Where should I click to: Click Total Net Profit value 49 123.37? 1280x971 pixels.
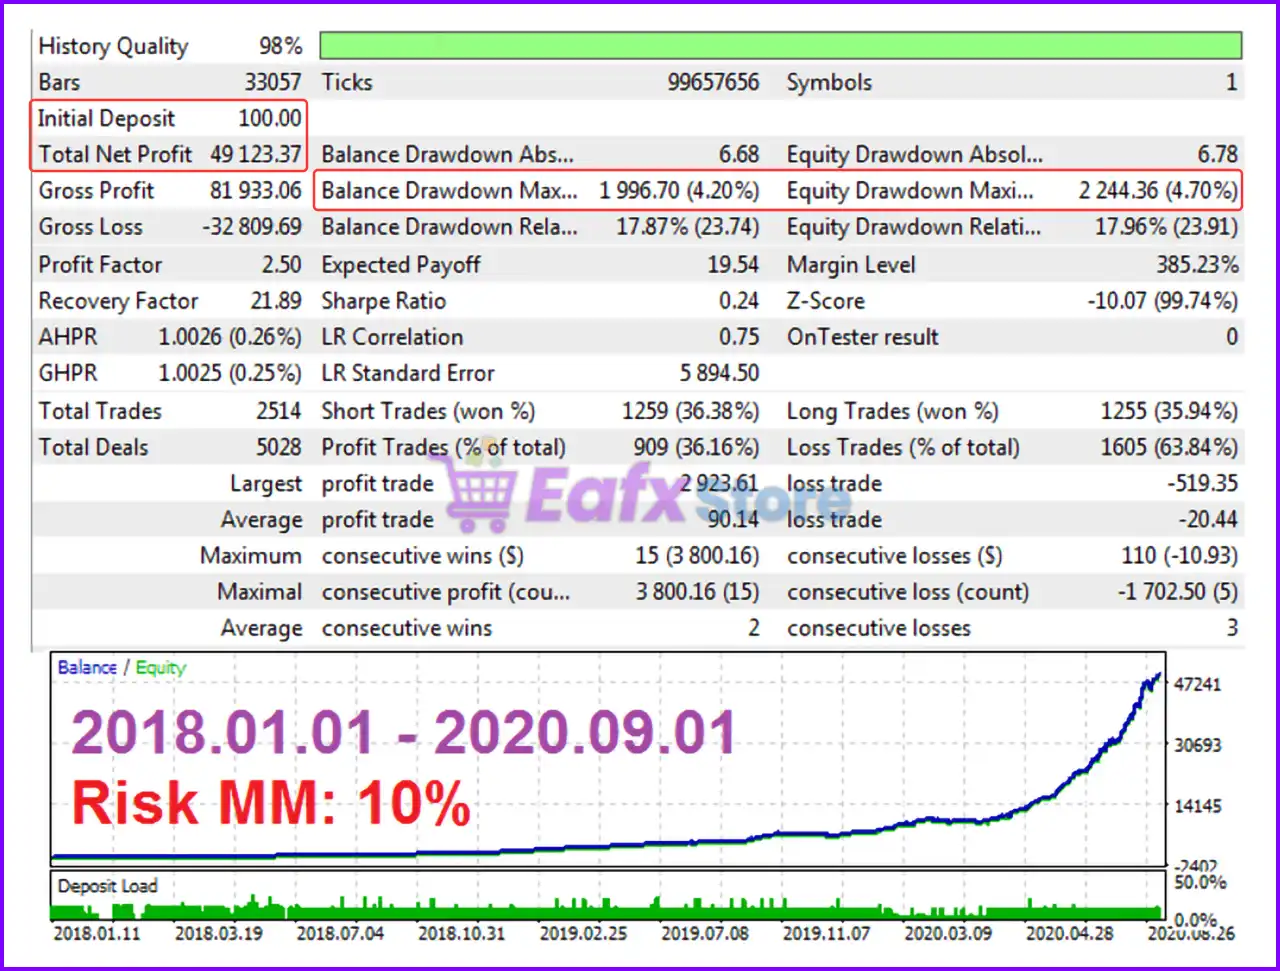point(255,154)
